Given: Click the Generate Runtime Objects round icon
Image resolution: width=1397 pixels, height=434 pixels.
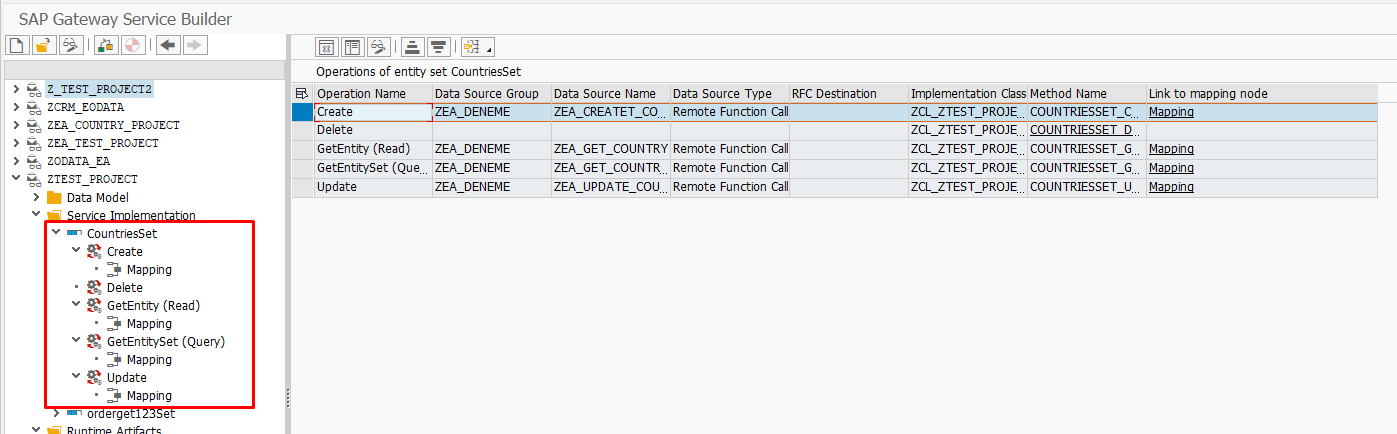Looking at the screenshot, I should [x=132, y=45].
